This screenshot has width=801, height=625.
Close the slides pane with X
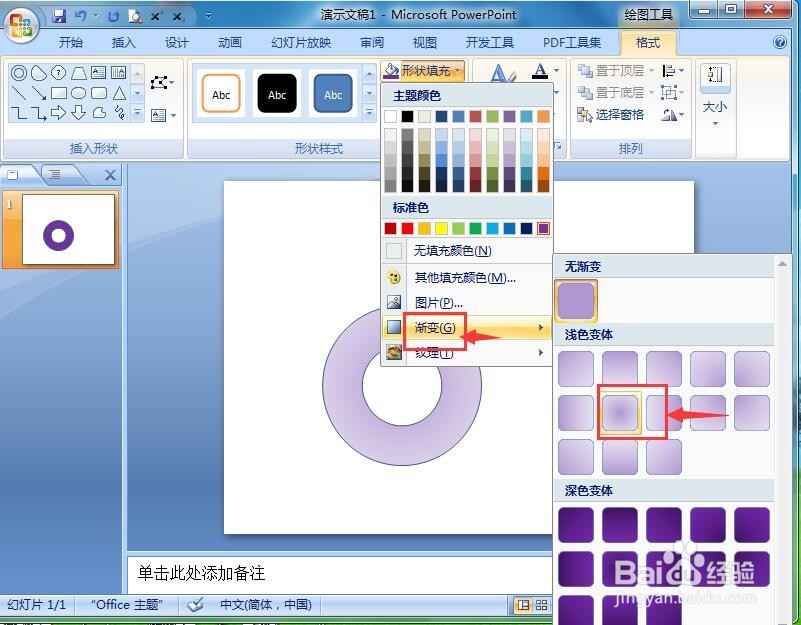[110, 175]
